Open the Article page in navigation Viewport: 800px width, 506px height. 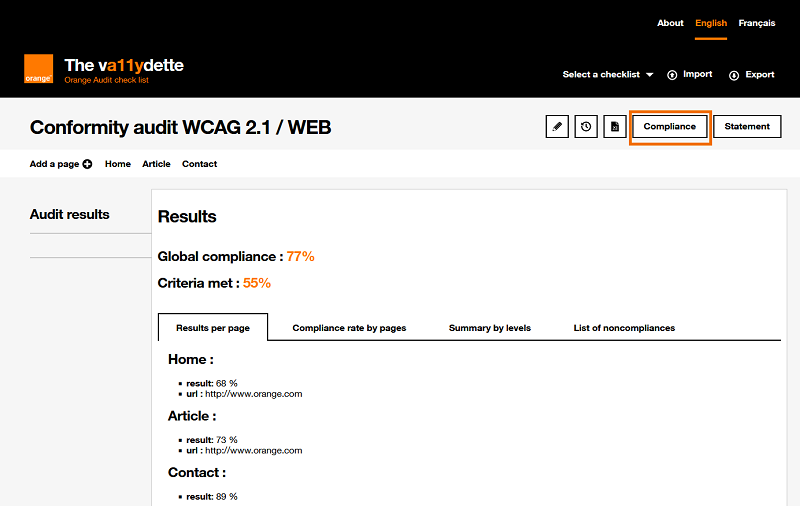click(156, 164)
